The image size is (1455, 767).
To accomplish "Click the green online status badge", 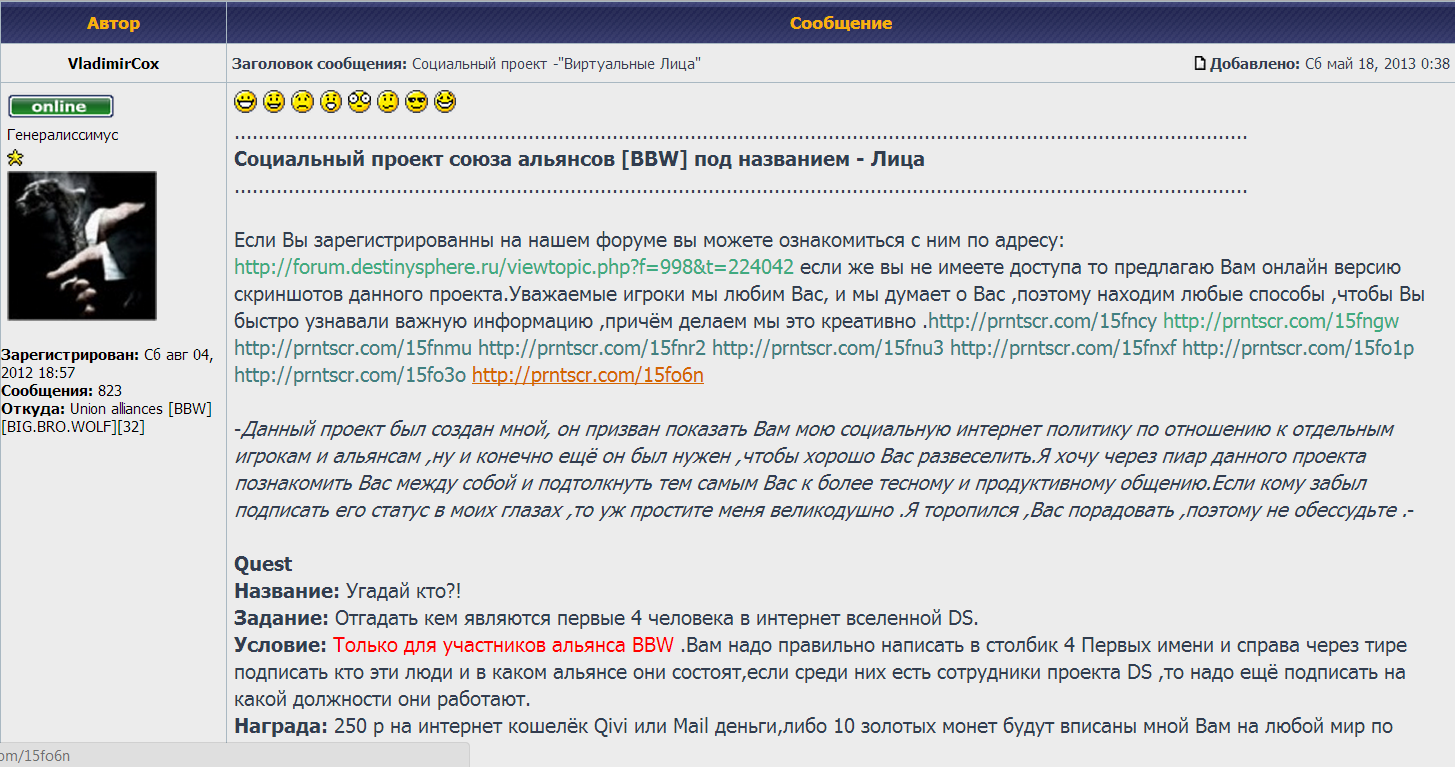I will pyautogui.click(x=61, y=106).
